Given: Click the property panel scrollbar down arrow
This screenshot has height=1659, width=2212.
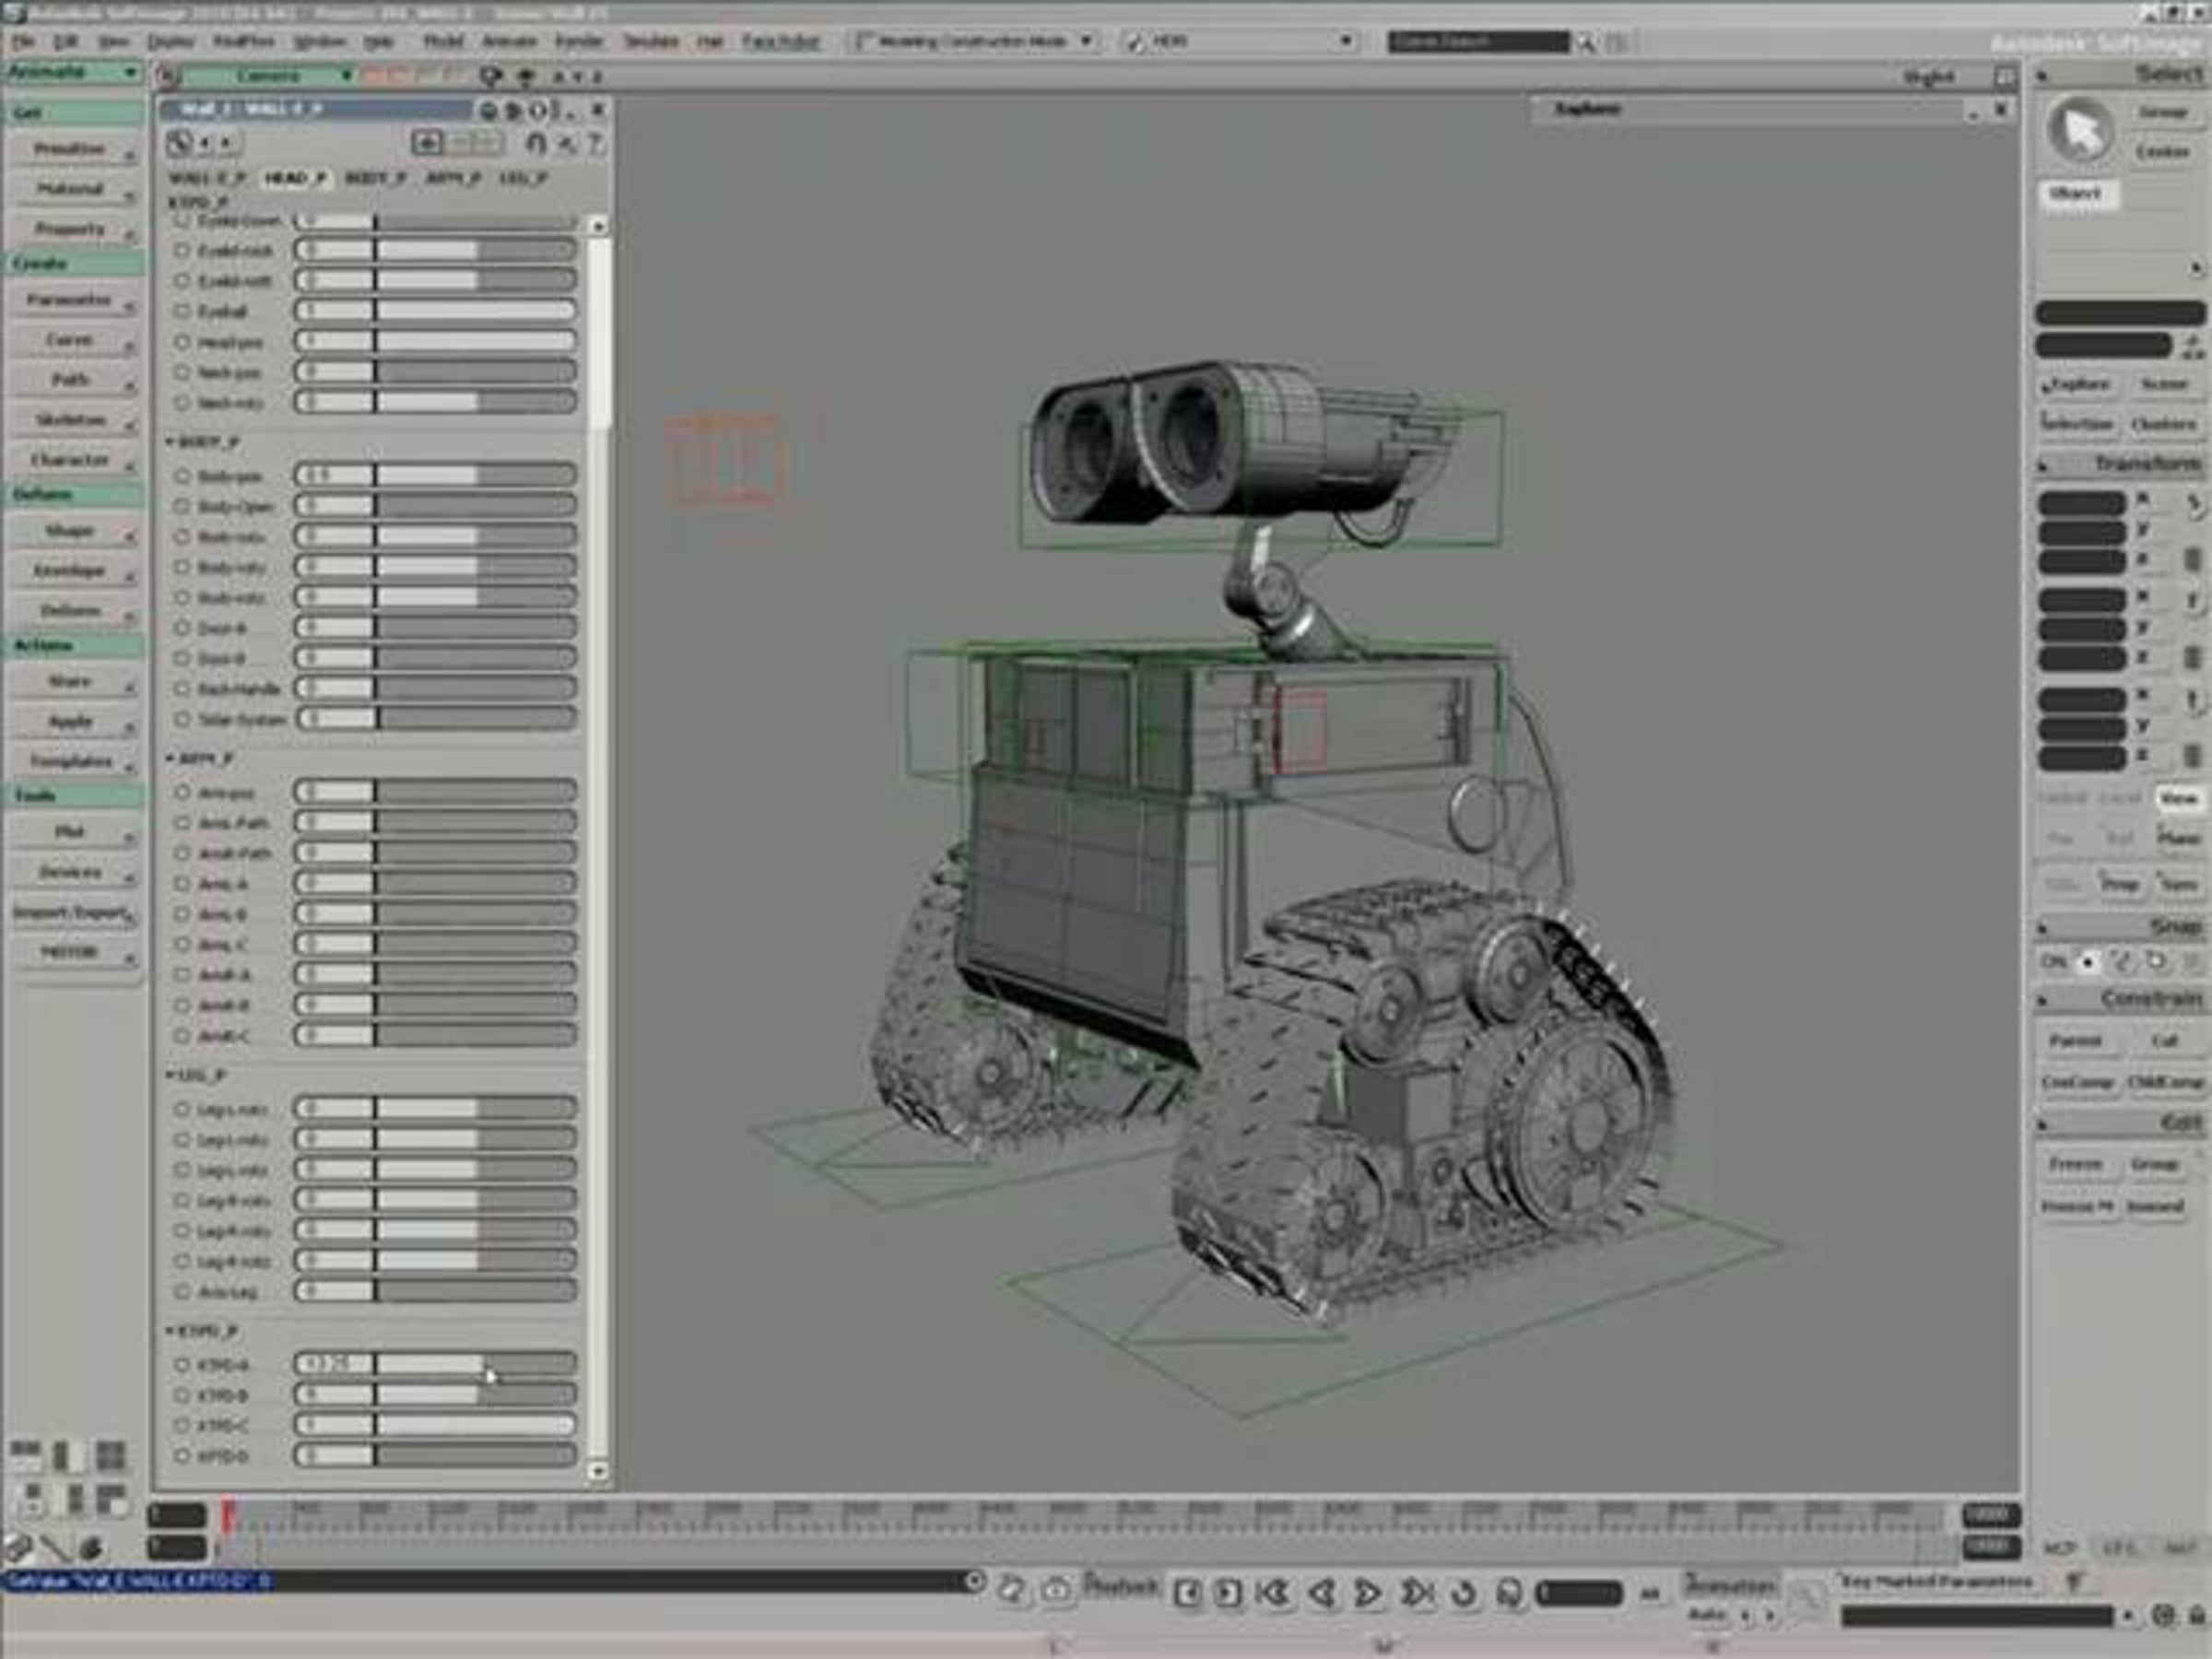Looking at the screenshot, I should pyautogui.click(x=598, y=1471).
